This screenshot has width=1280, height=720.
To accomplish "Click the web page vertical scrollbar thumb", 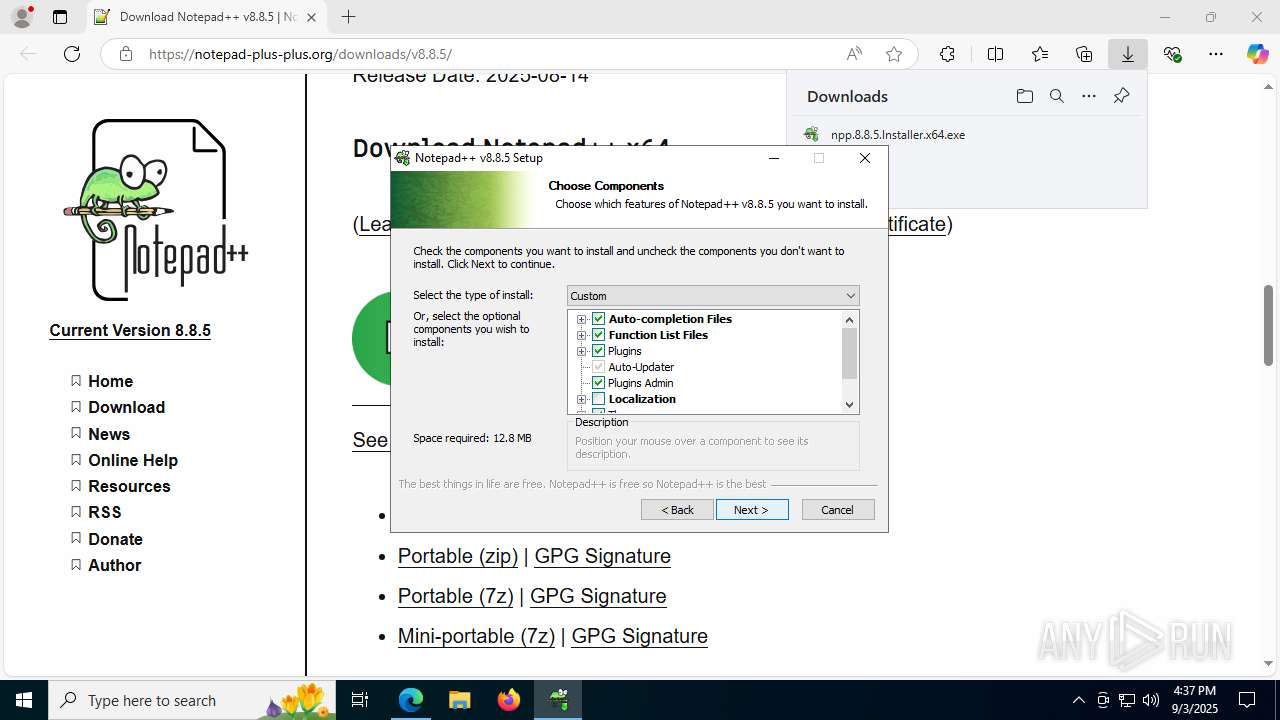I will coord(1269,327).
